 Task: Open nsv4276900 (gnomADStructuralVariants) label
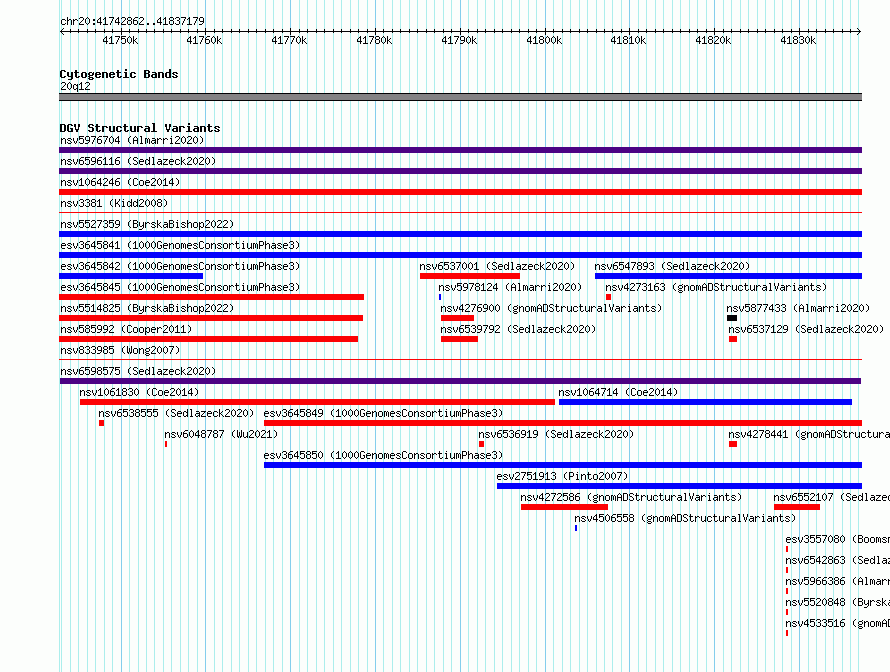[x=551, y=308]
